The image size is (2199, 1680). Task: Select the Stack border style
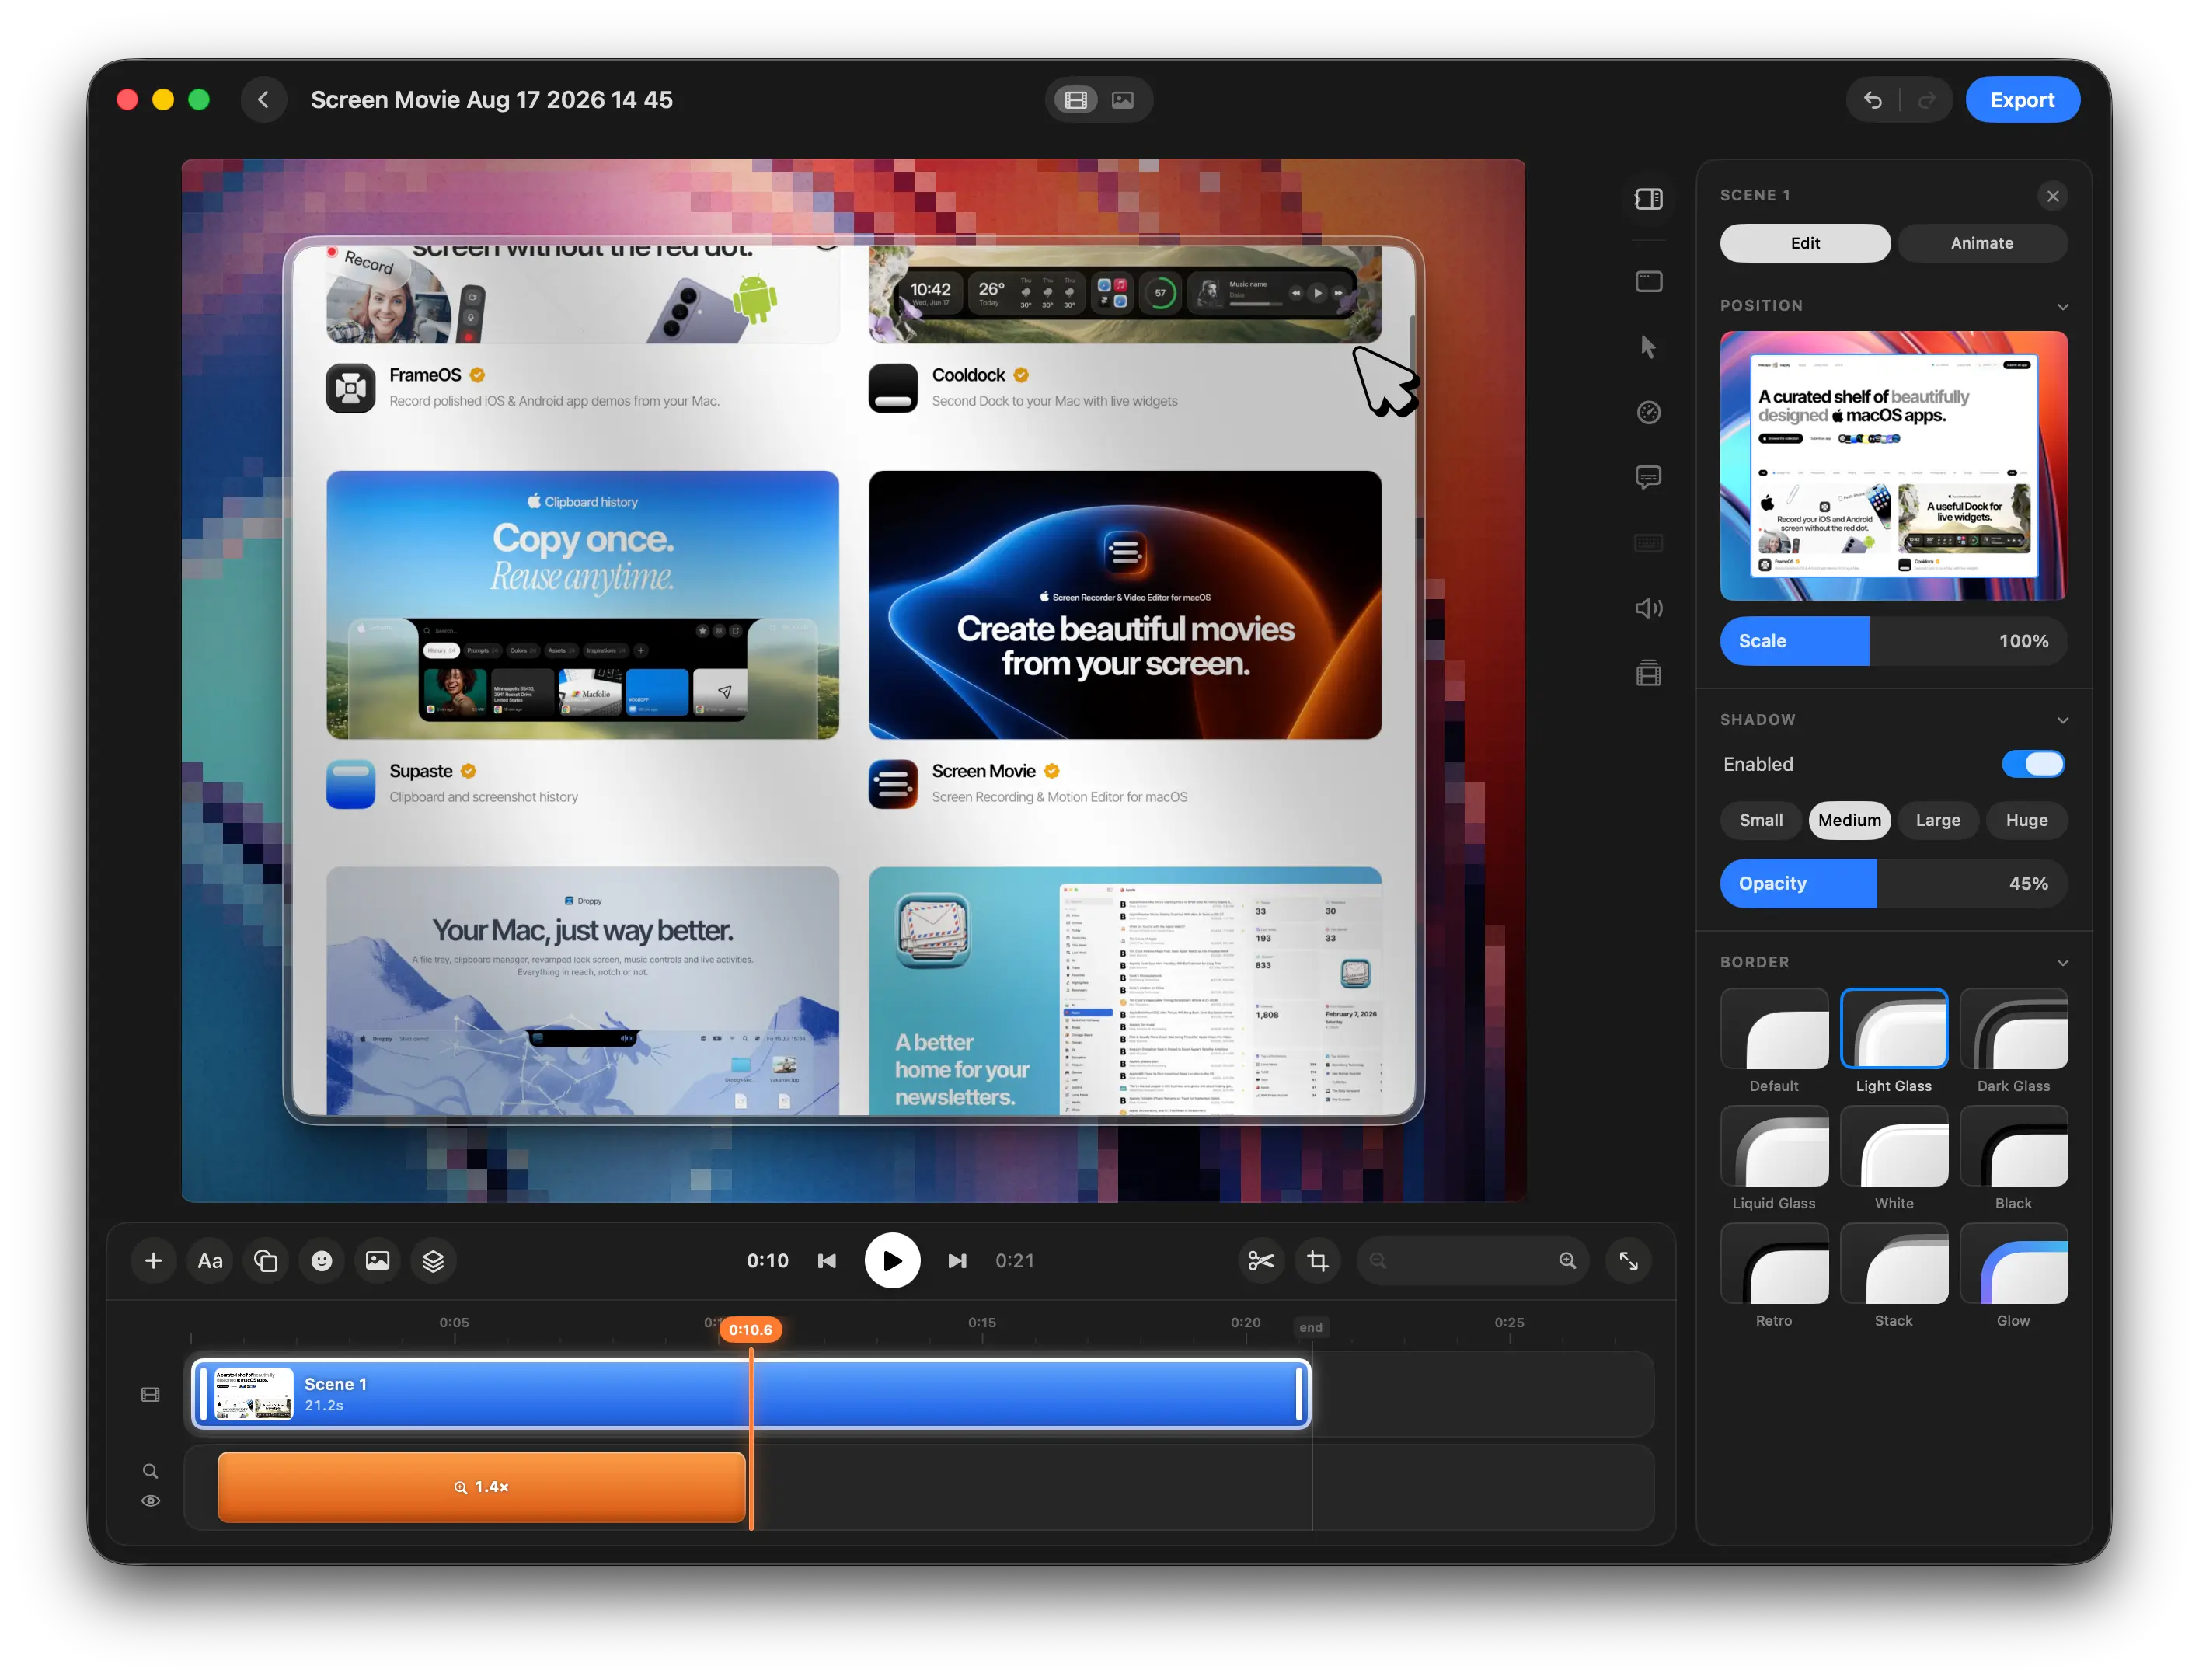pos(1893,1263)
